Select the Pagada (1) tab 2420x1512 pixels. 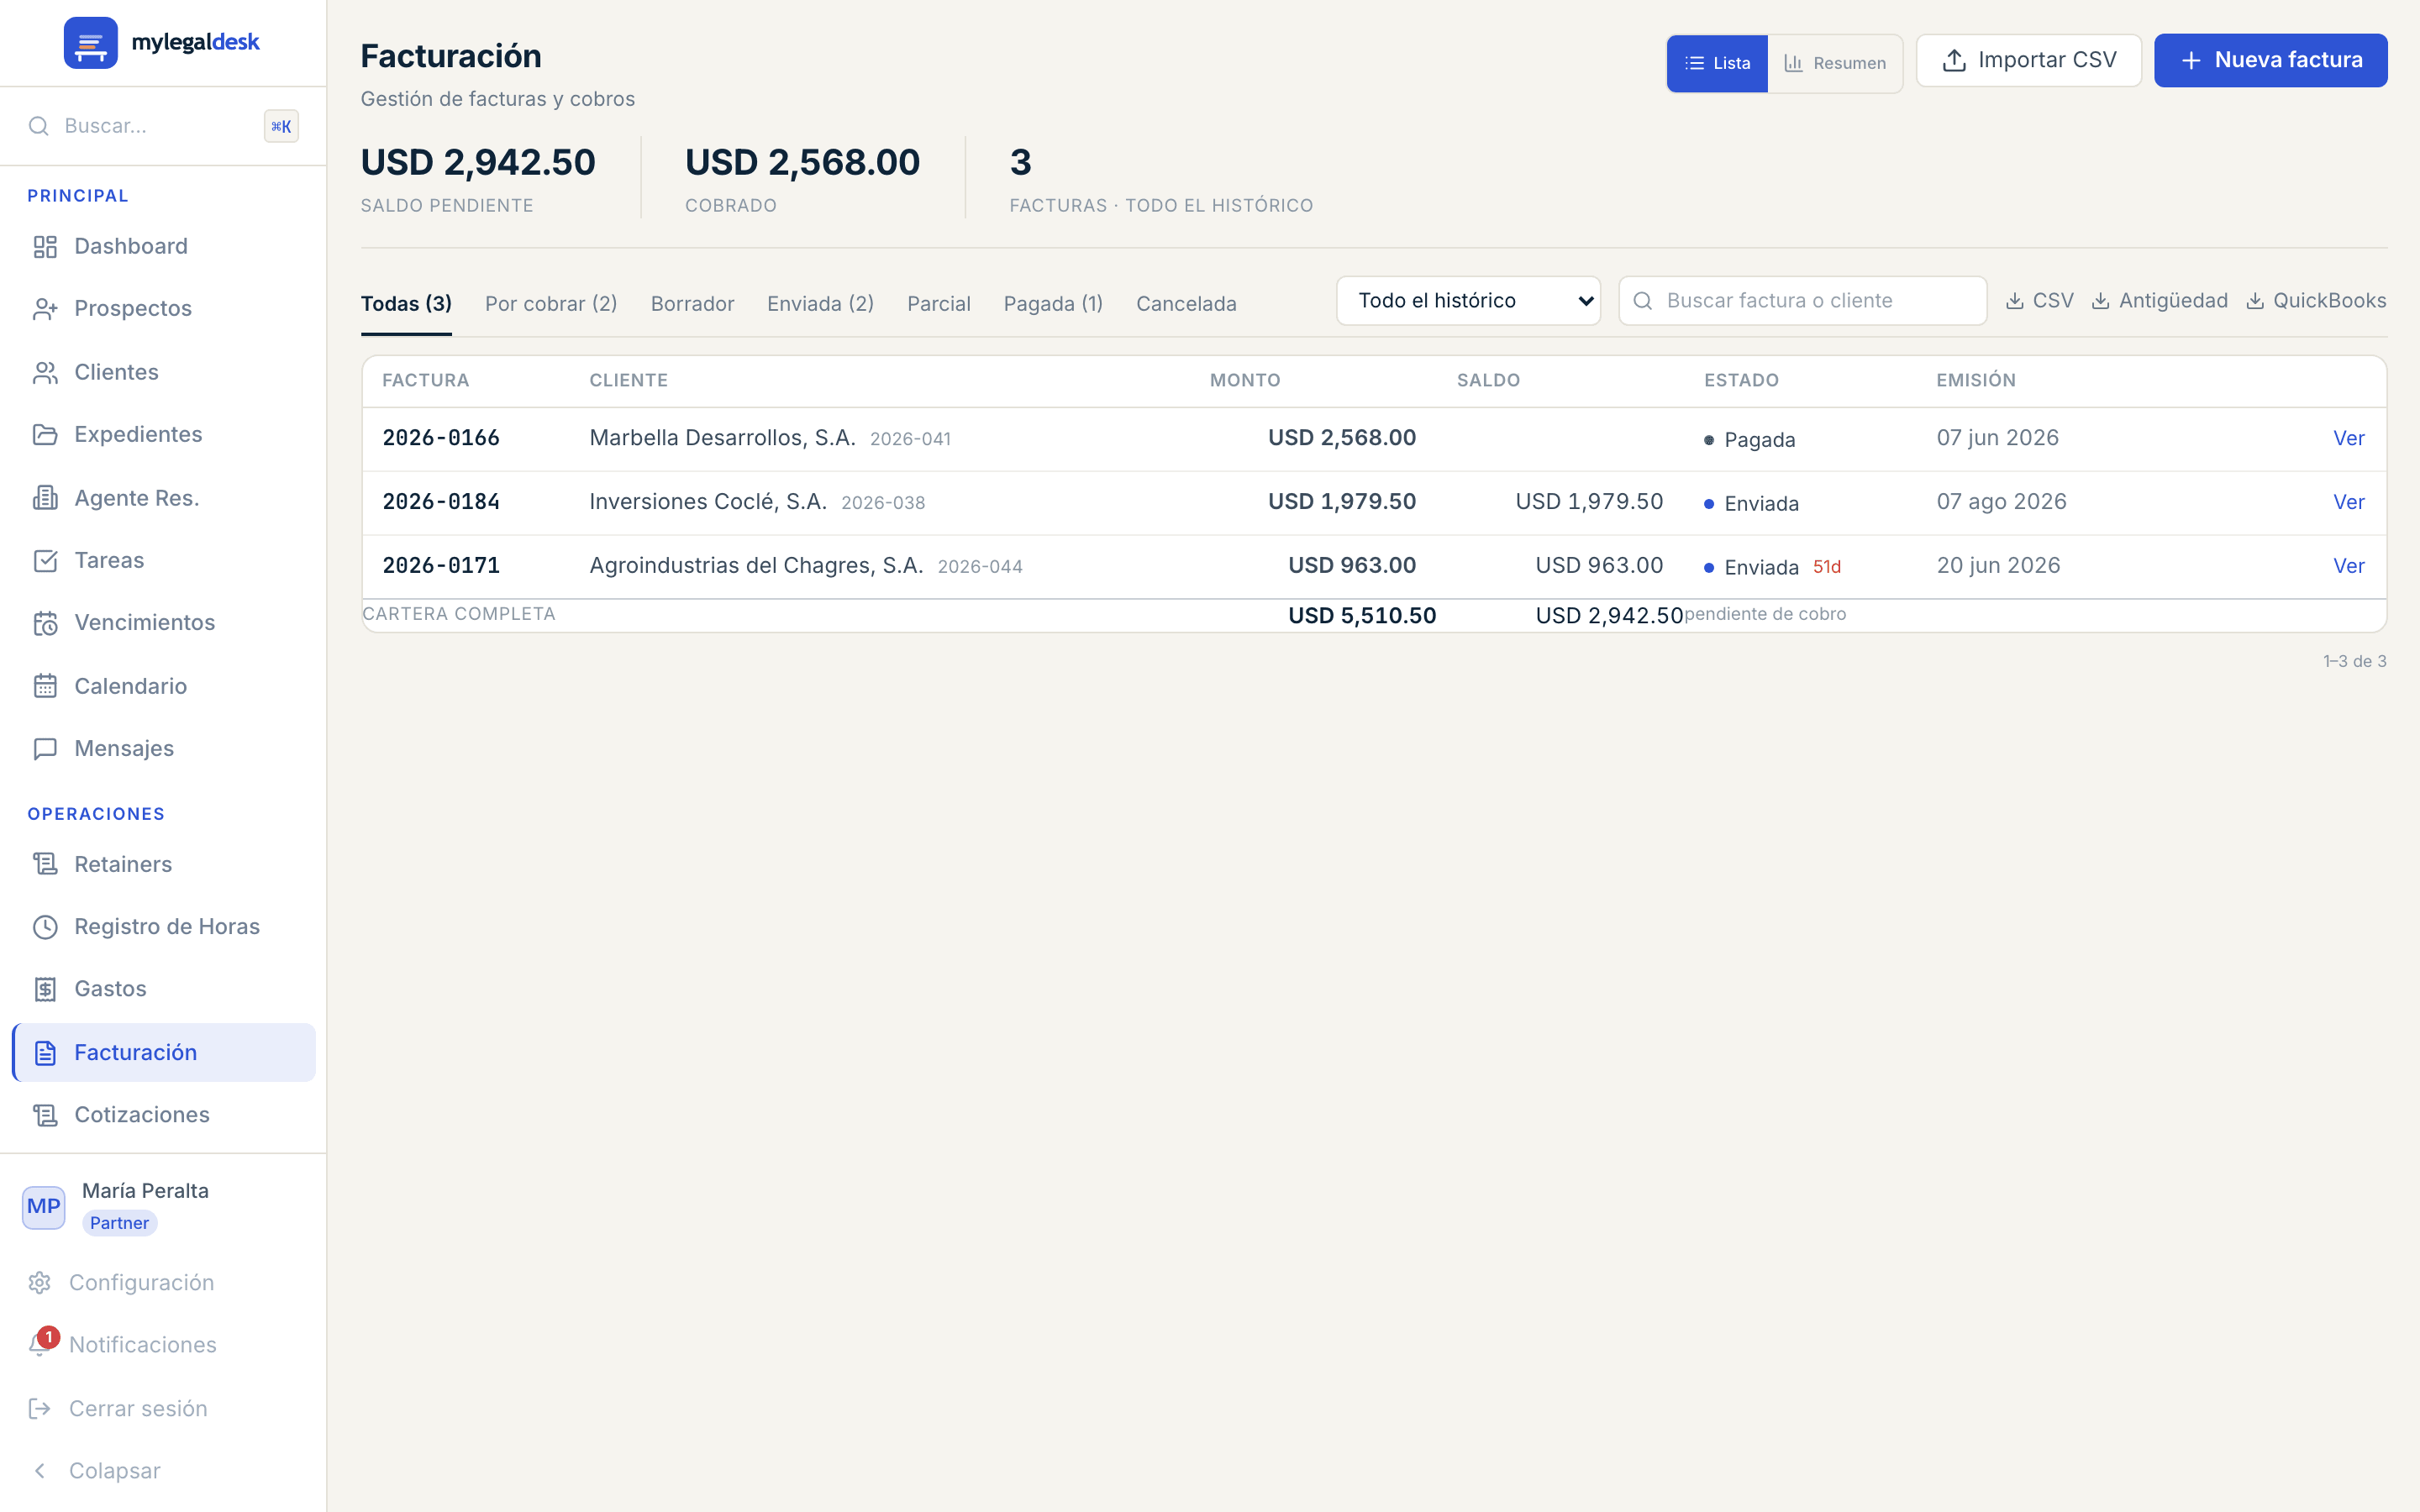(x=1053, y=304)
